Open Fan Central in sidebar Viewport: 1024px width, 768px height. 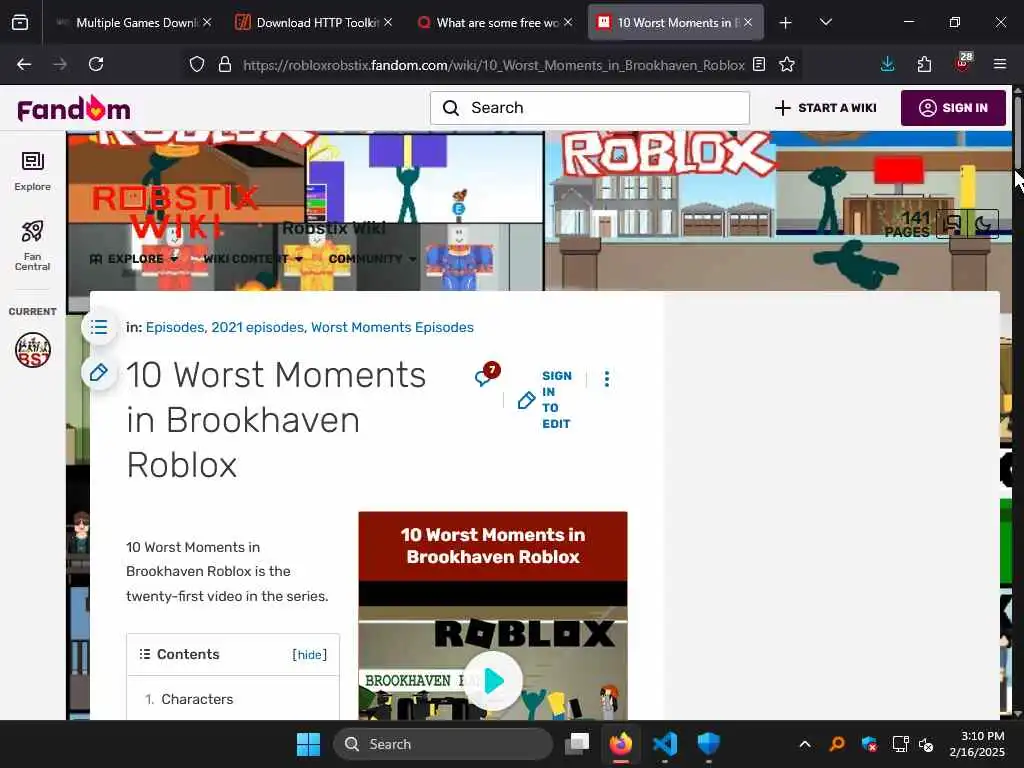[33, 246]
